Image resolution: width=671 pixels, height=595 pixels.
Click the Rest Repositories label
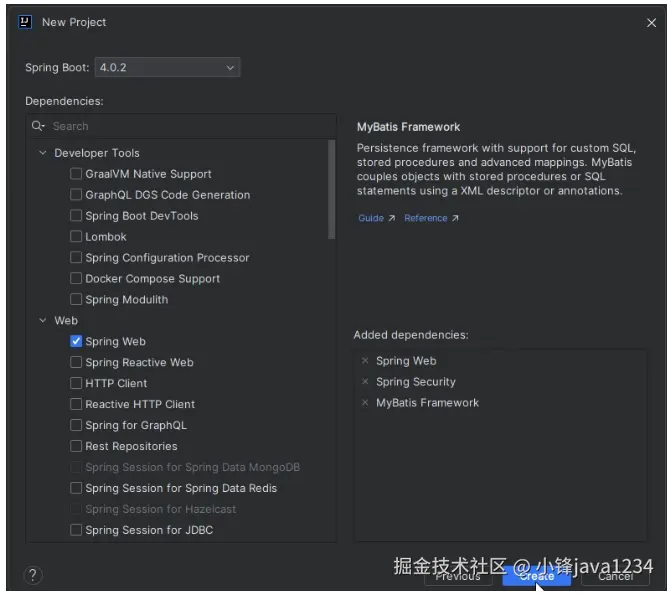[x=131, y=446]
